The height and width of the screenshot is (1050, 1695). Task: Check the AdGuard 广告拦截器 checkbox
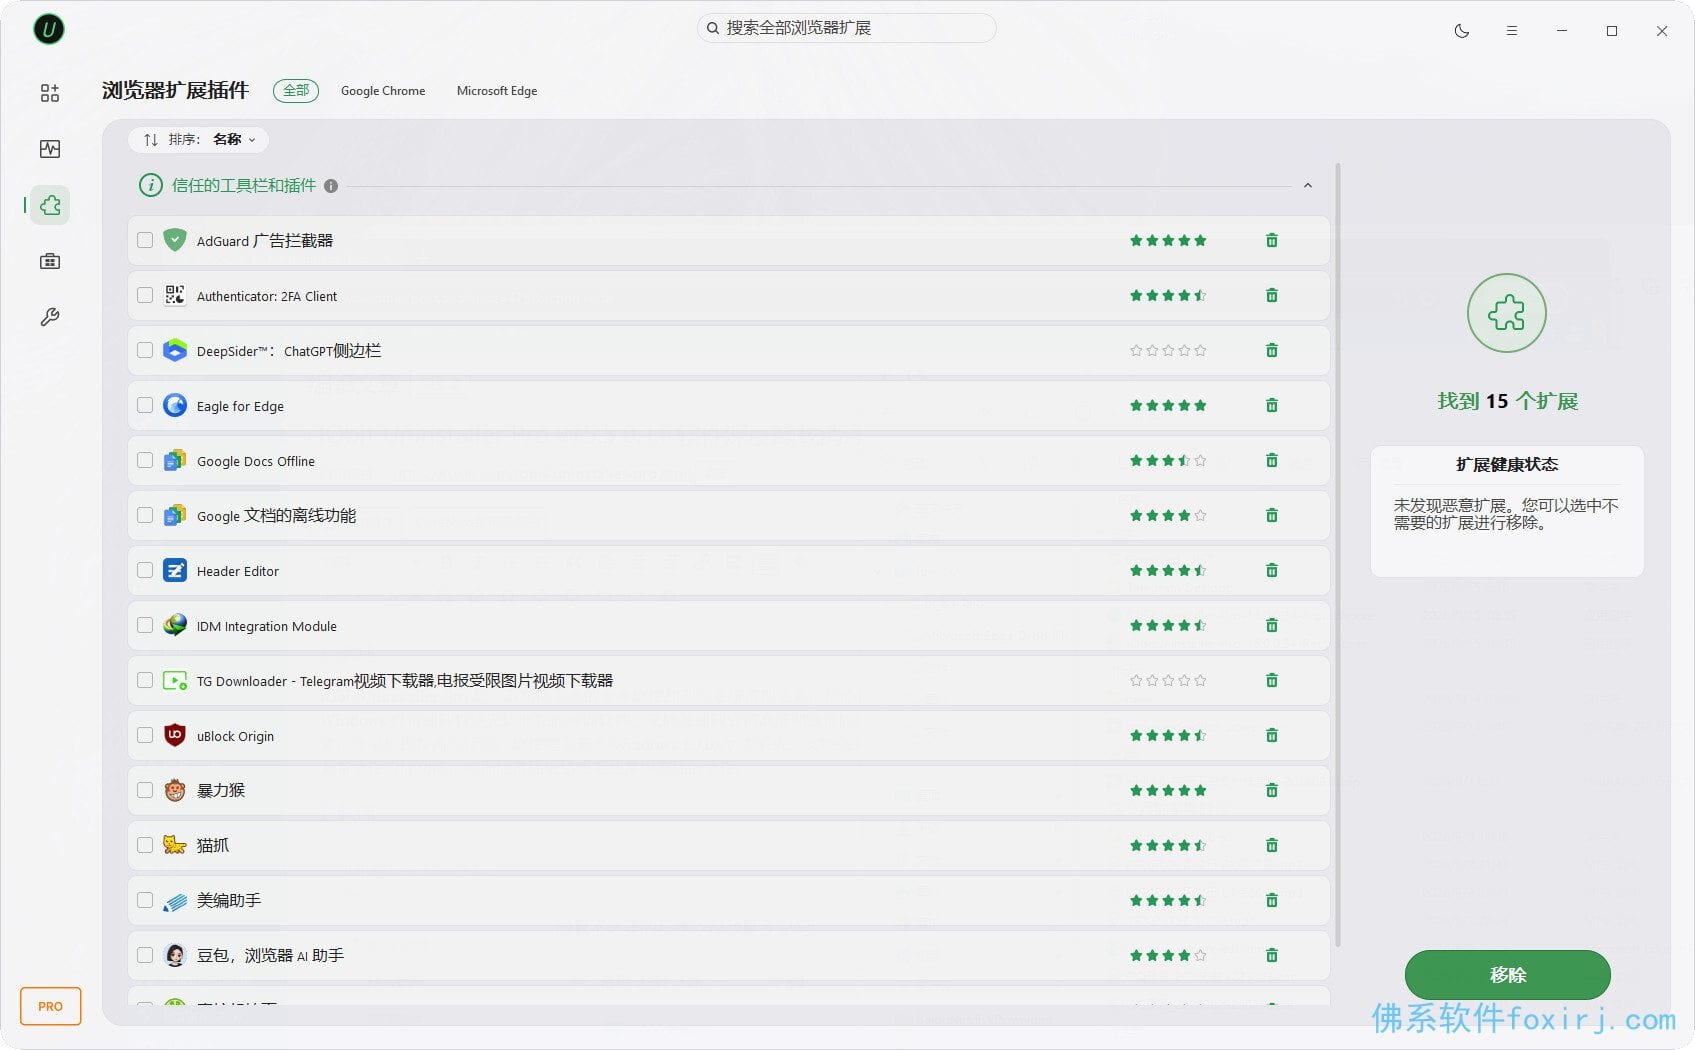coord(145,240)
